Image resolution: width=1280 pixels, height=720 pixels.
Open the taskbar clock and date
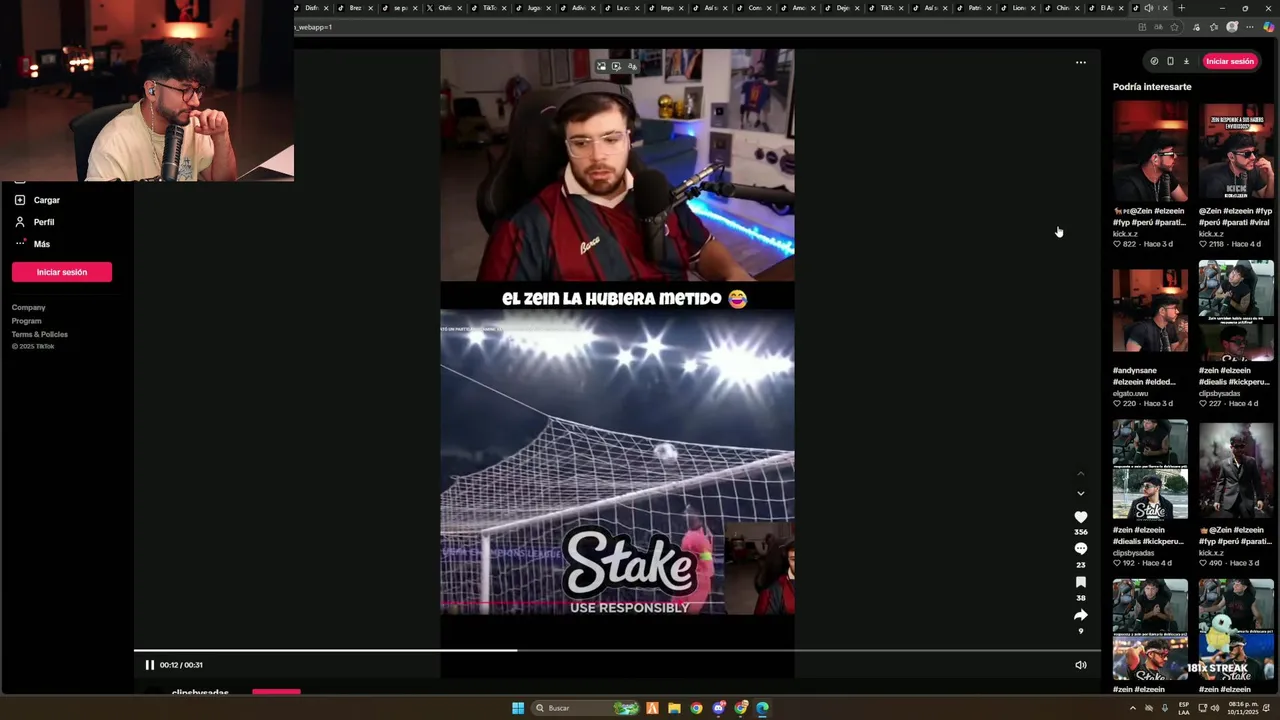(x=1241, y=708)
